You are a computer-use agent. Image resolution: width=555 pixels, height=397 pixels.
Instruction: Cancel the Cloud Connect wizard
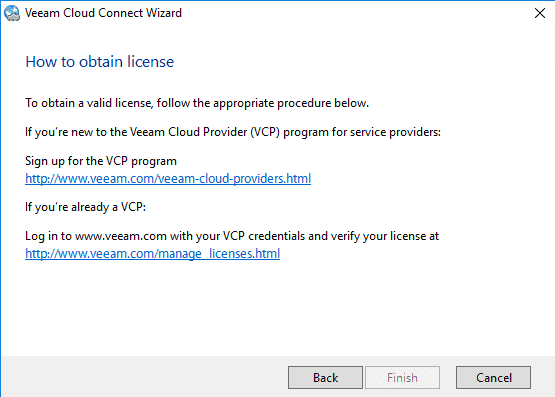pos(493,378)
